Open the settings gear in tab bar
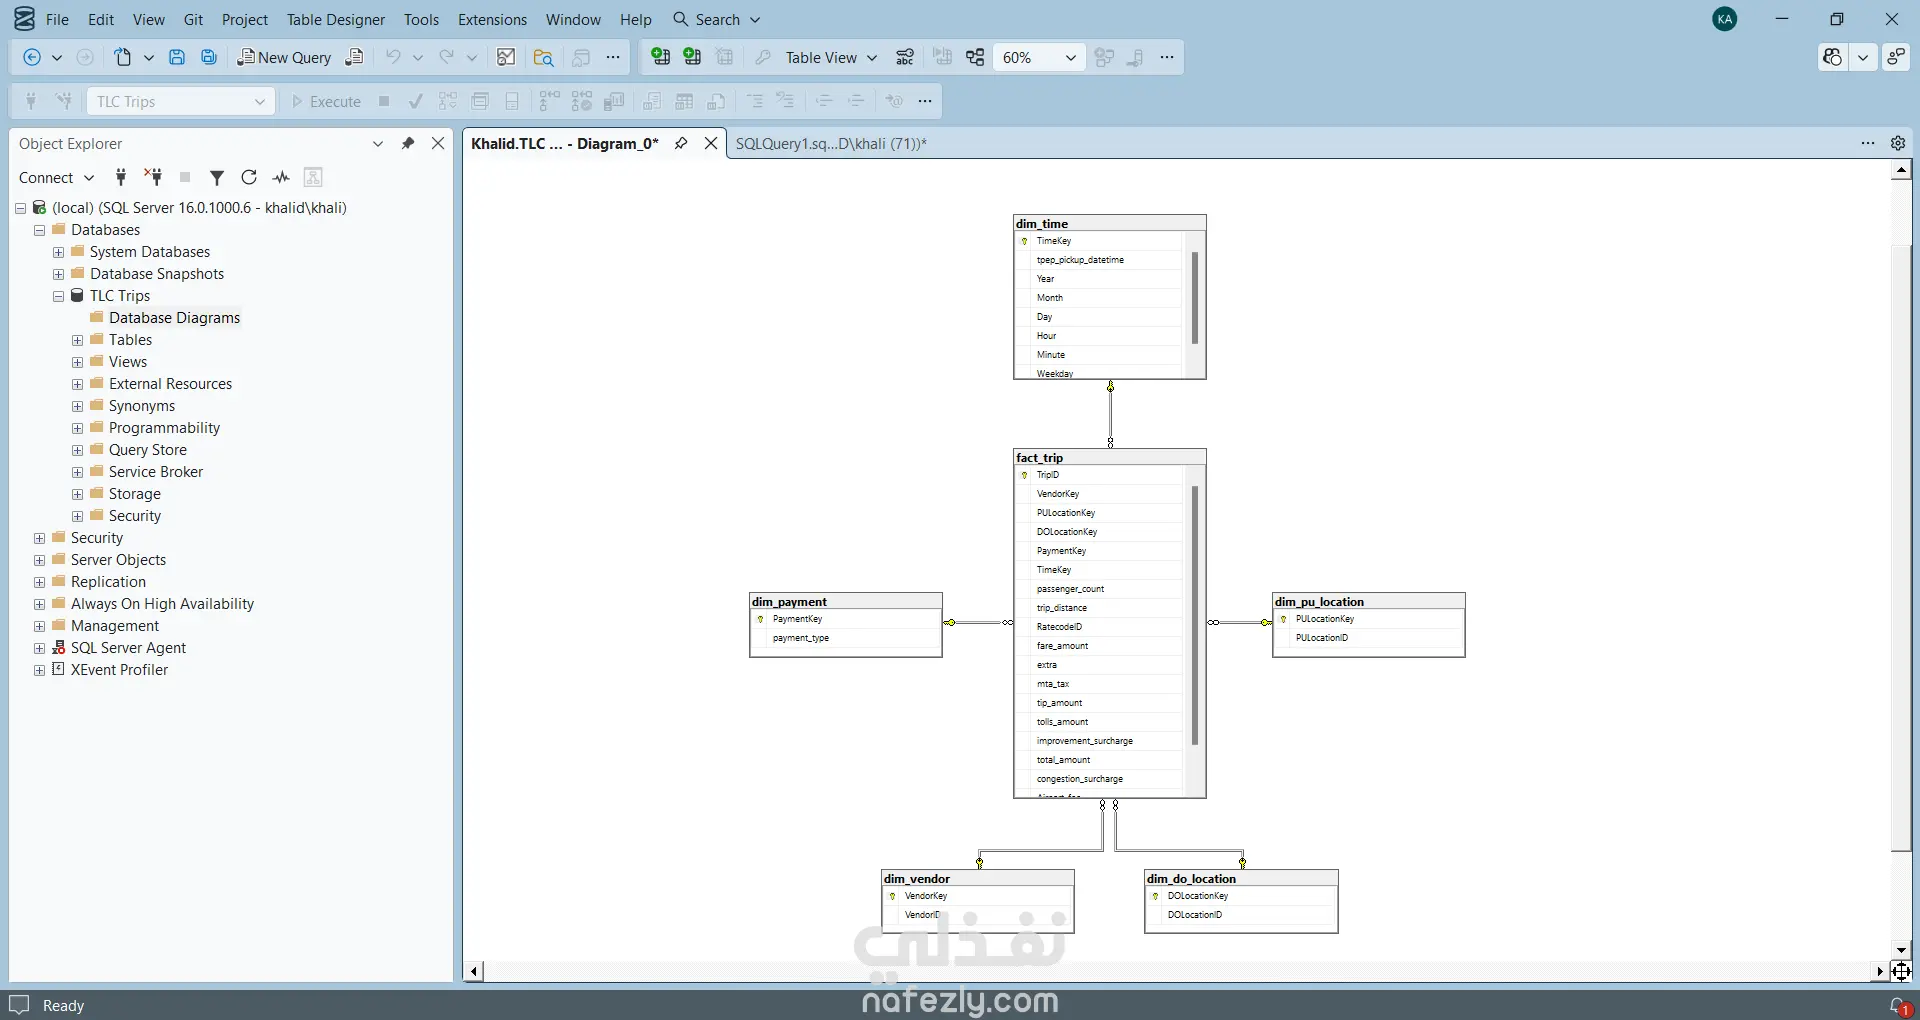1920x1020 pixels. (x=1898, y=144)
